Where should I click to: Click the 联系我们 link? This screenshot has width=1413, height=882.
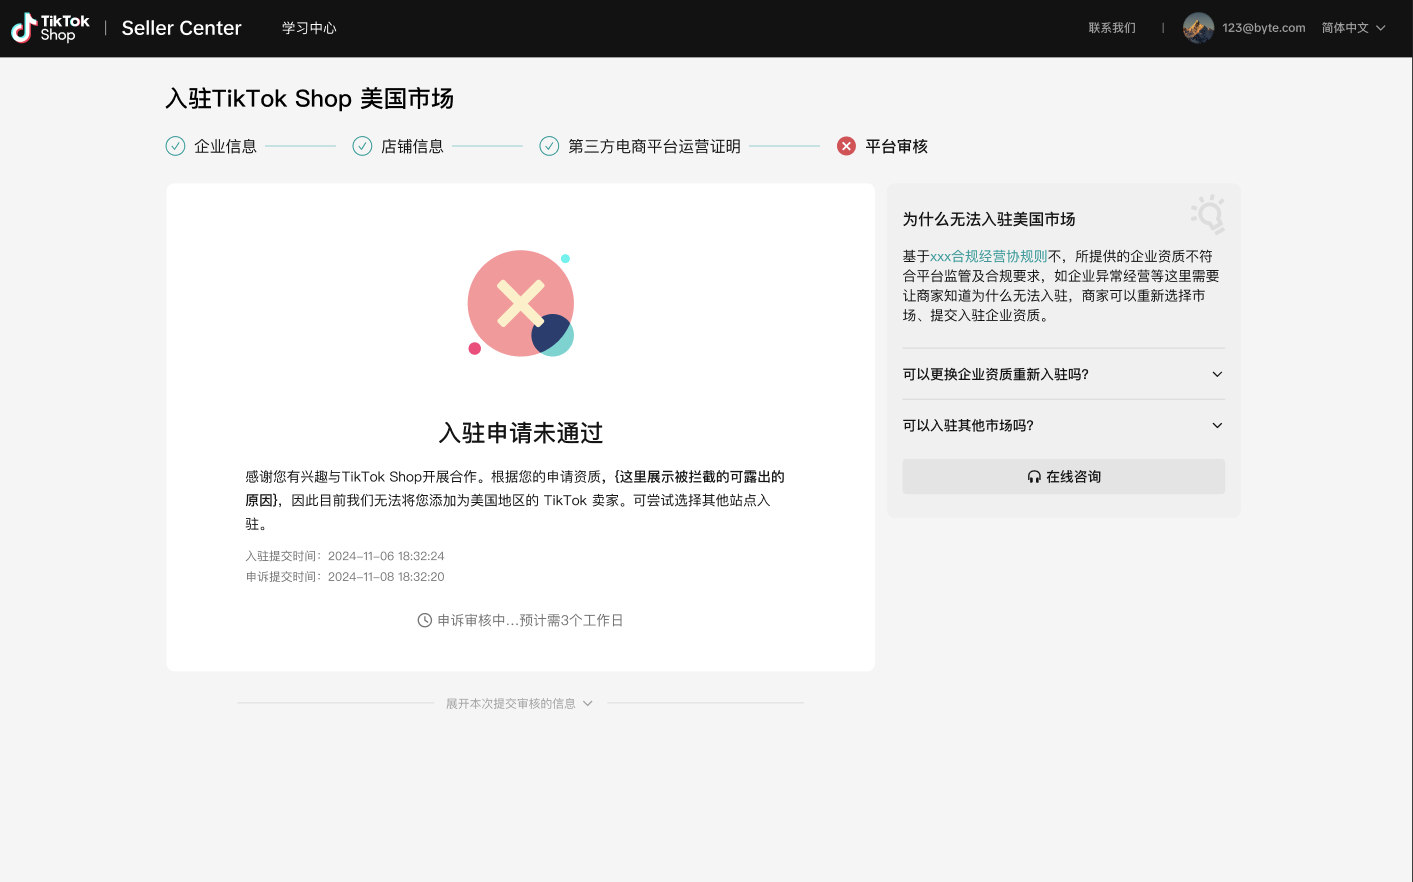tap(1112, 28)
